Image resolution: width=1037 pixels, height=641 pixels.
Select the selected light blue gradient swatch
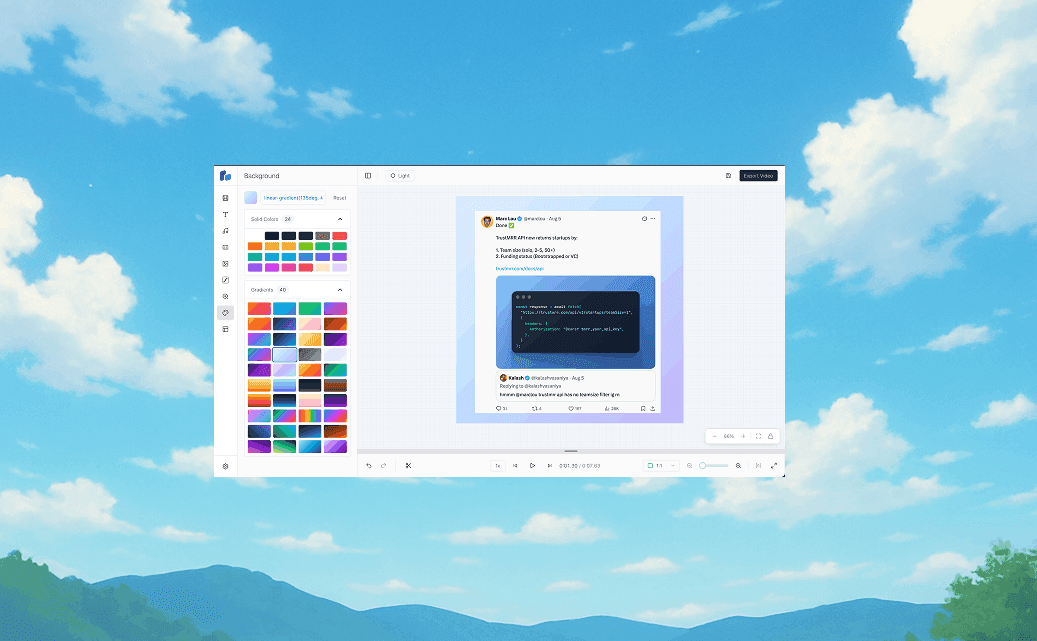284,355
